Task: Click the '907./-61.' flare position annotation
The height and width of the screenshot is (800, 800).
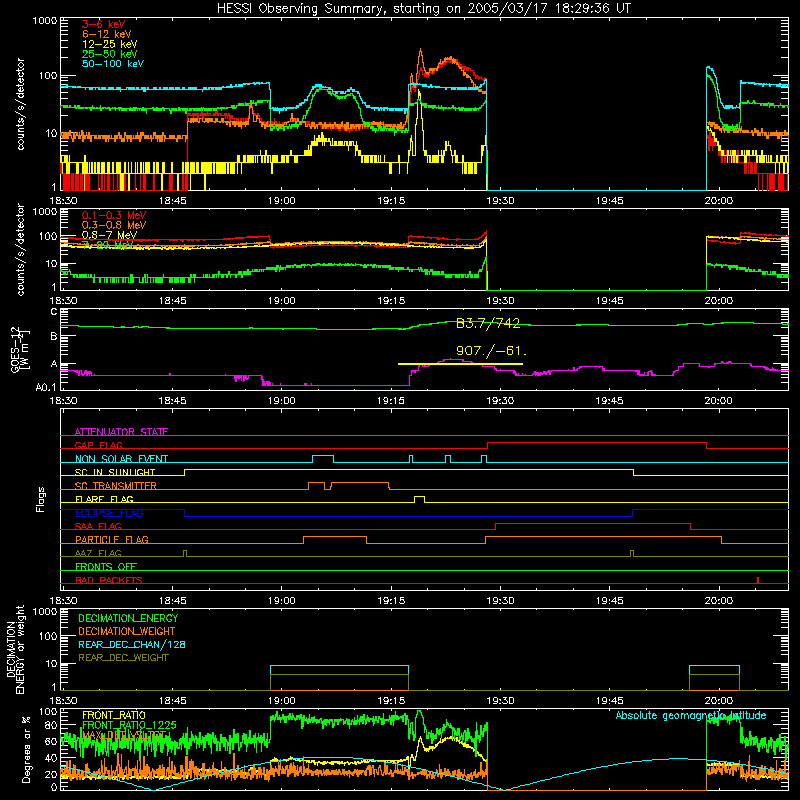Action: click(491, 351)
